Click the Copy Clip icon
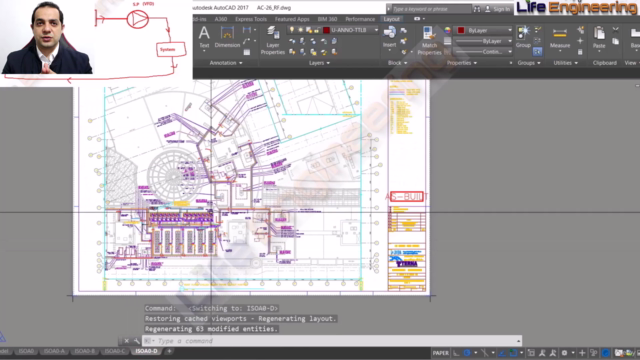The height and width of the screenshot is (360, 640). pos(616,41)
